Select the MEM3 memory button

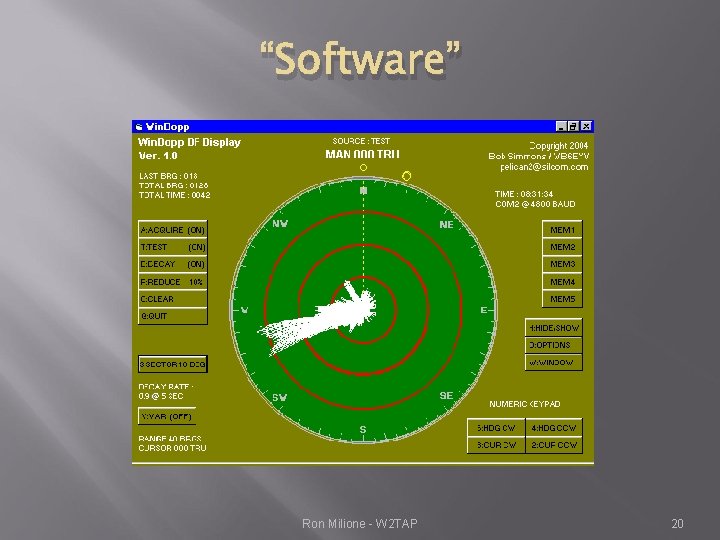click(562, 264)
